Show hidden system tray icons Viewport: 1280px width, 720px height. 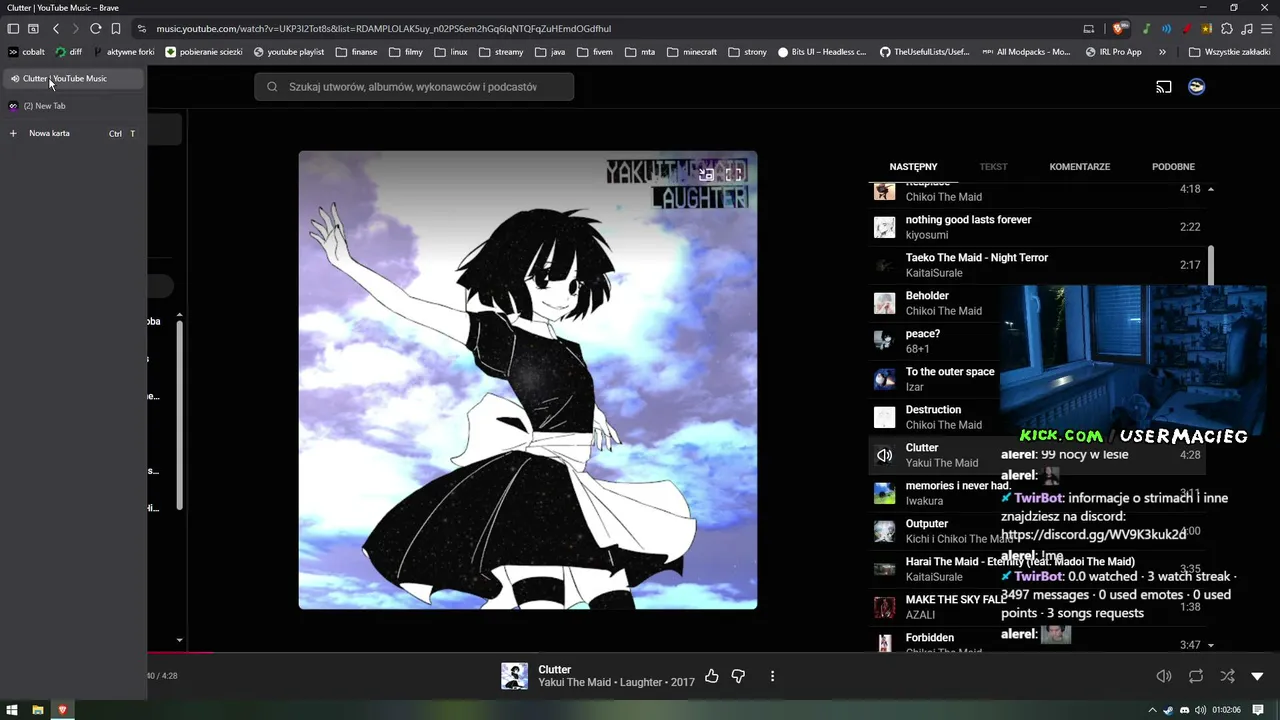click(x=1153, y=710)
